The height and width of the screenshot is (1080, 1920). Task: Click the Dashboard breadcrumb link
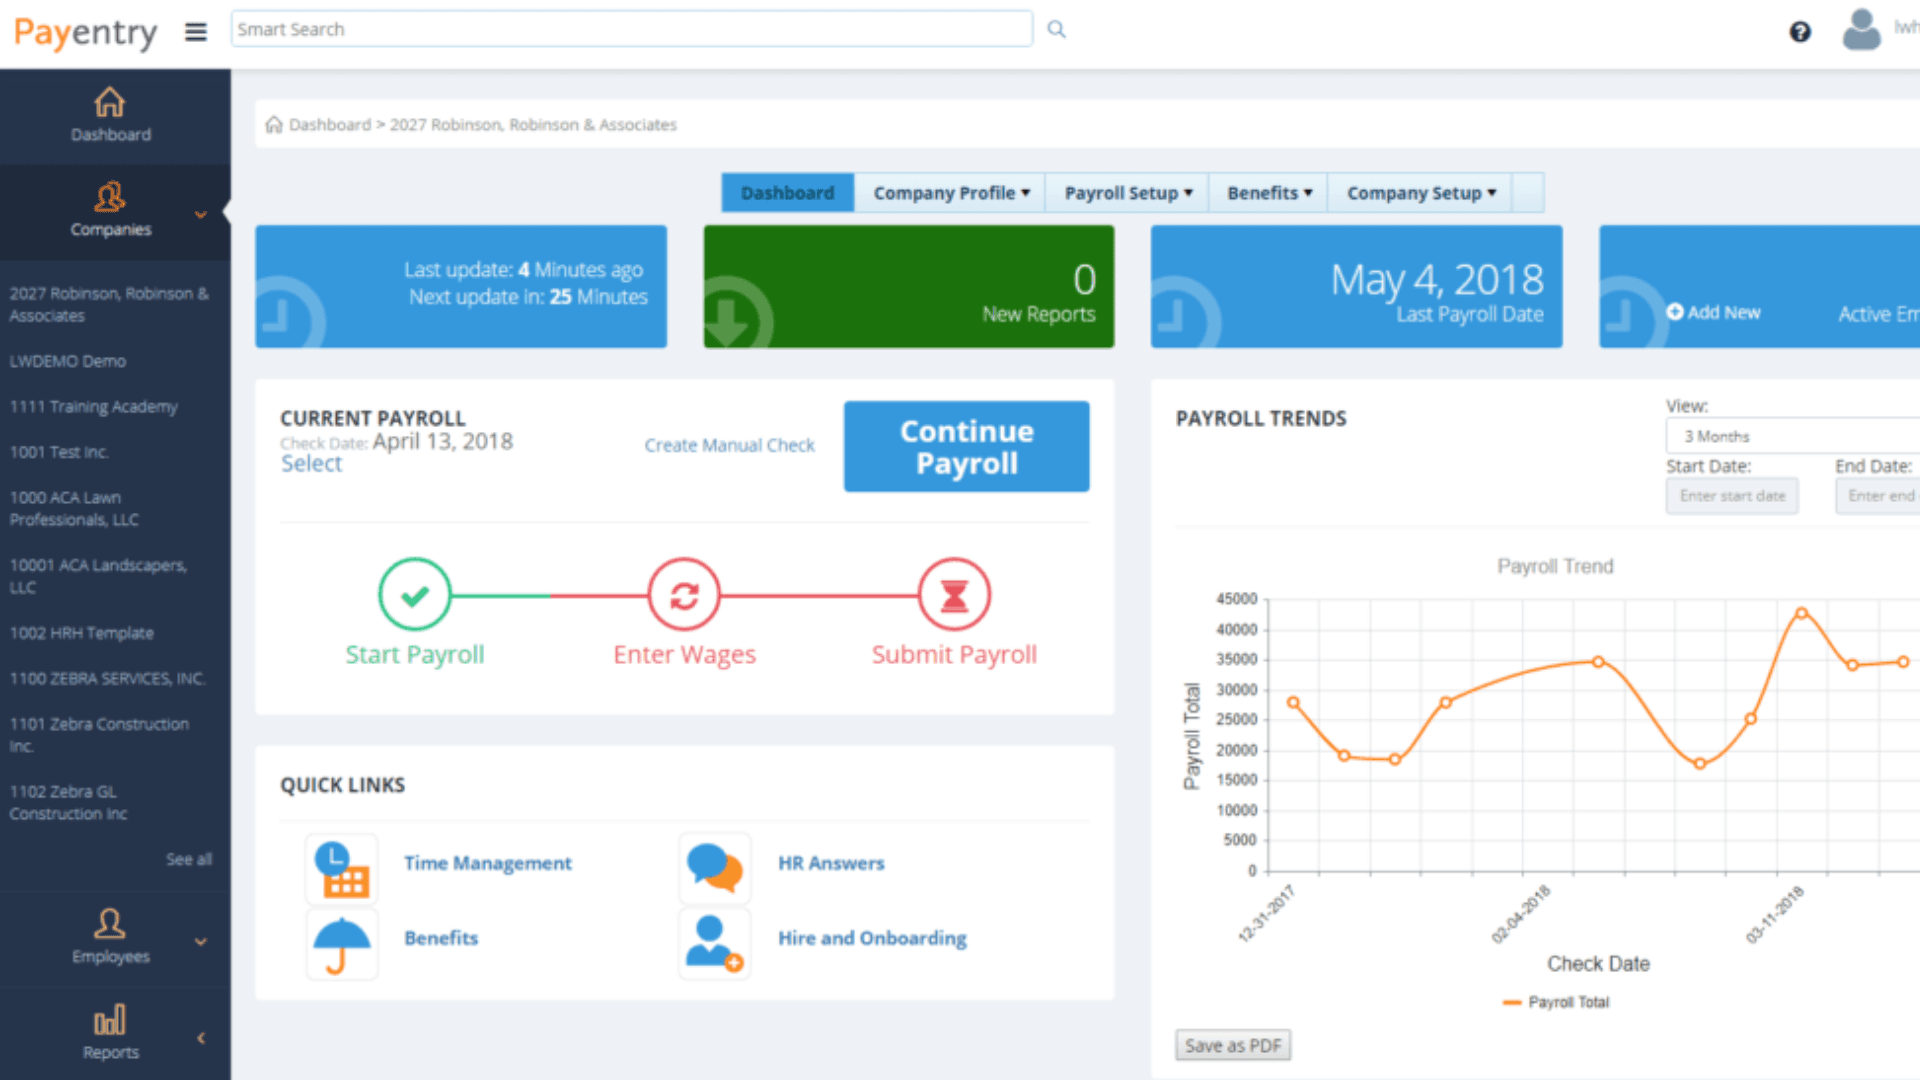pos(330,125)
